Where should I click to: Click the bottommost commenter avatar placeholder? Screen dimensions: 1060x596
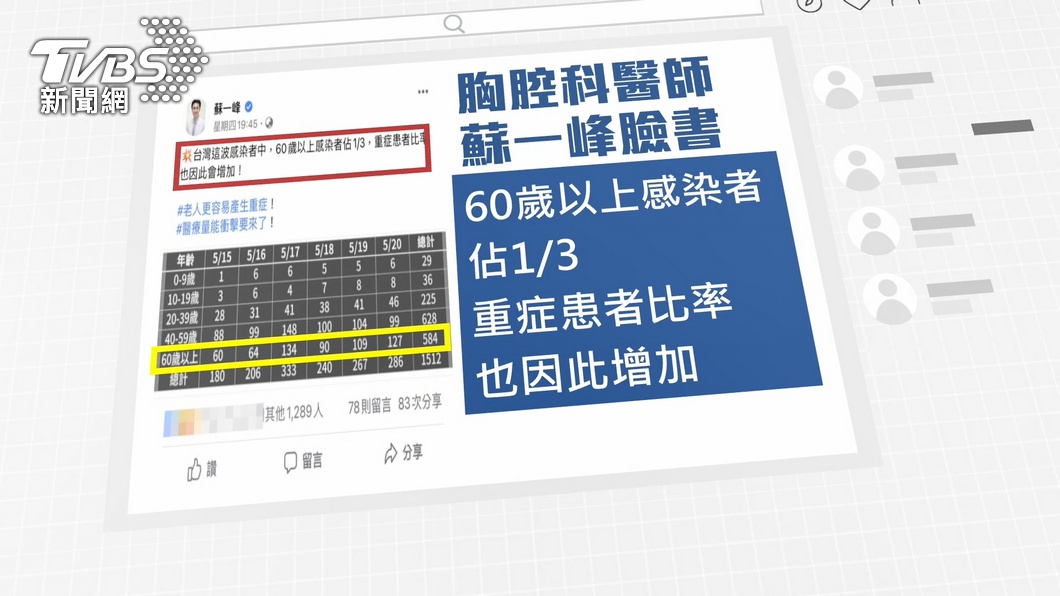click(890, 299)
